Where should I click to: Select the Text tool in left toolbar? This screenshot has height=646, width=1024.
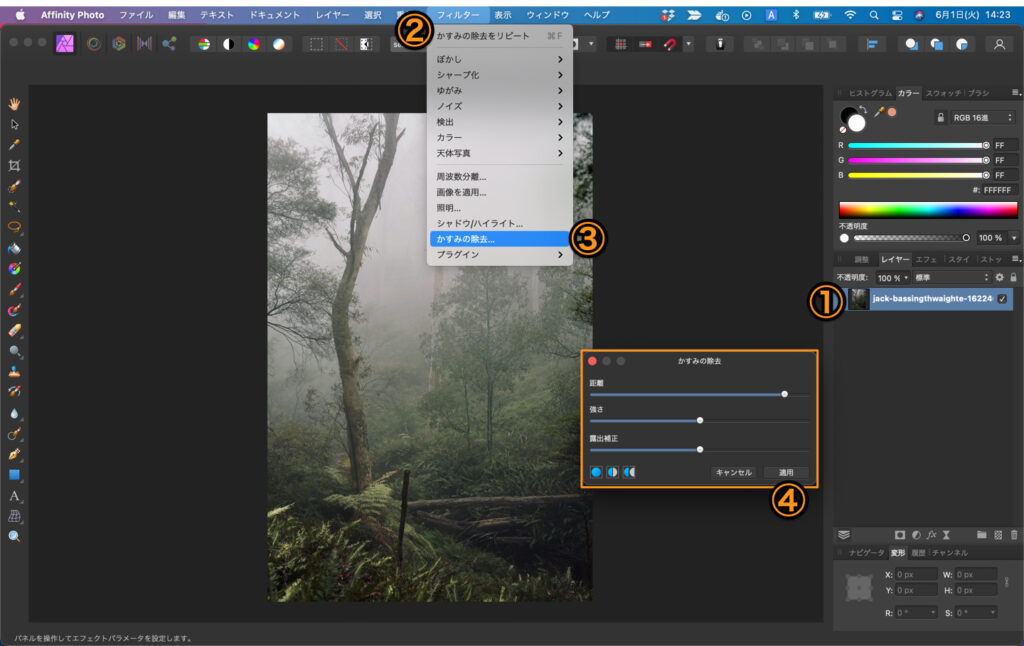tap(14, 496)
